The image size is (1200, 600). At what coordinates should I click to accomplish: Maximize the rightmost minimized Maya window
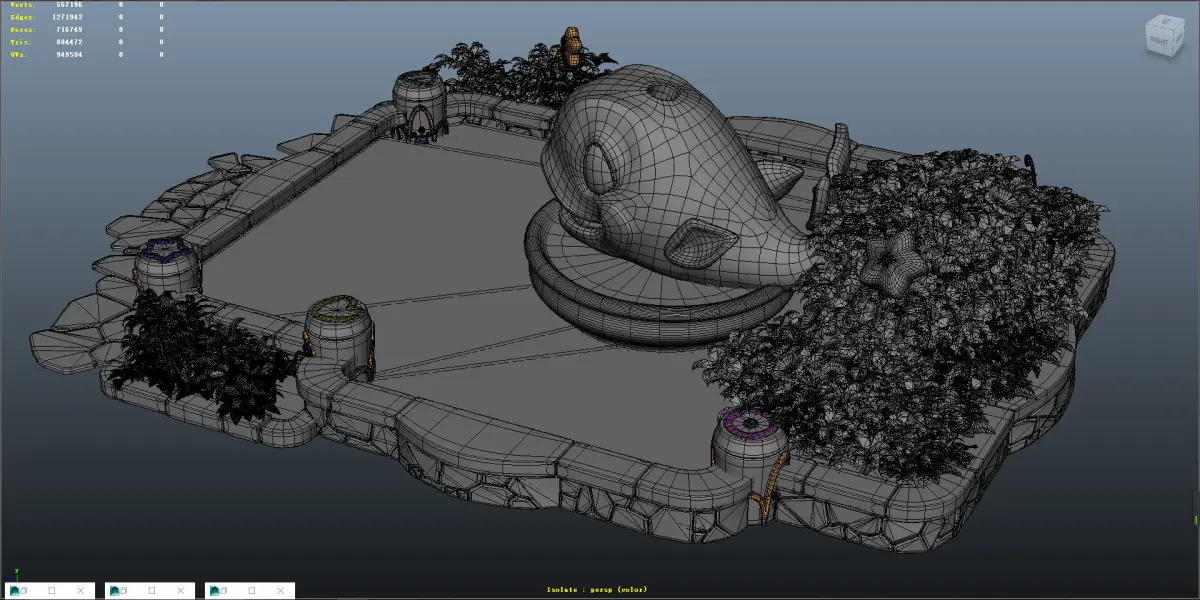pos(252,590)
